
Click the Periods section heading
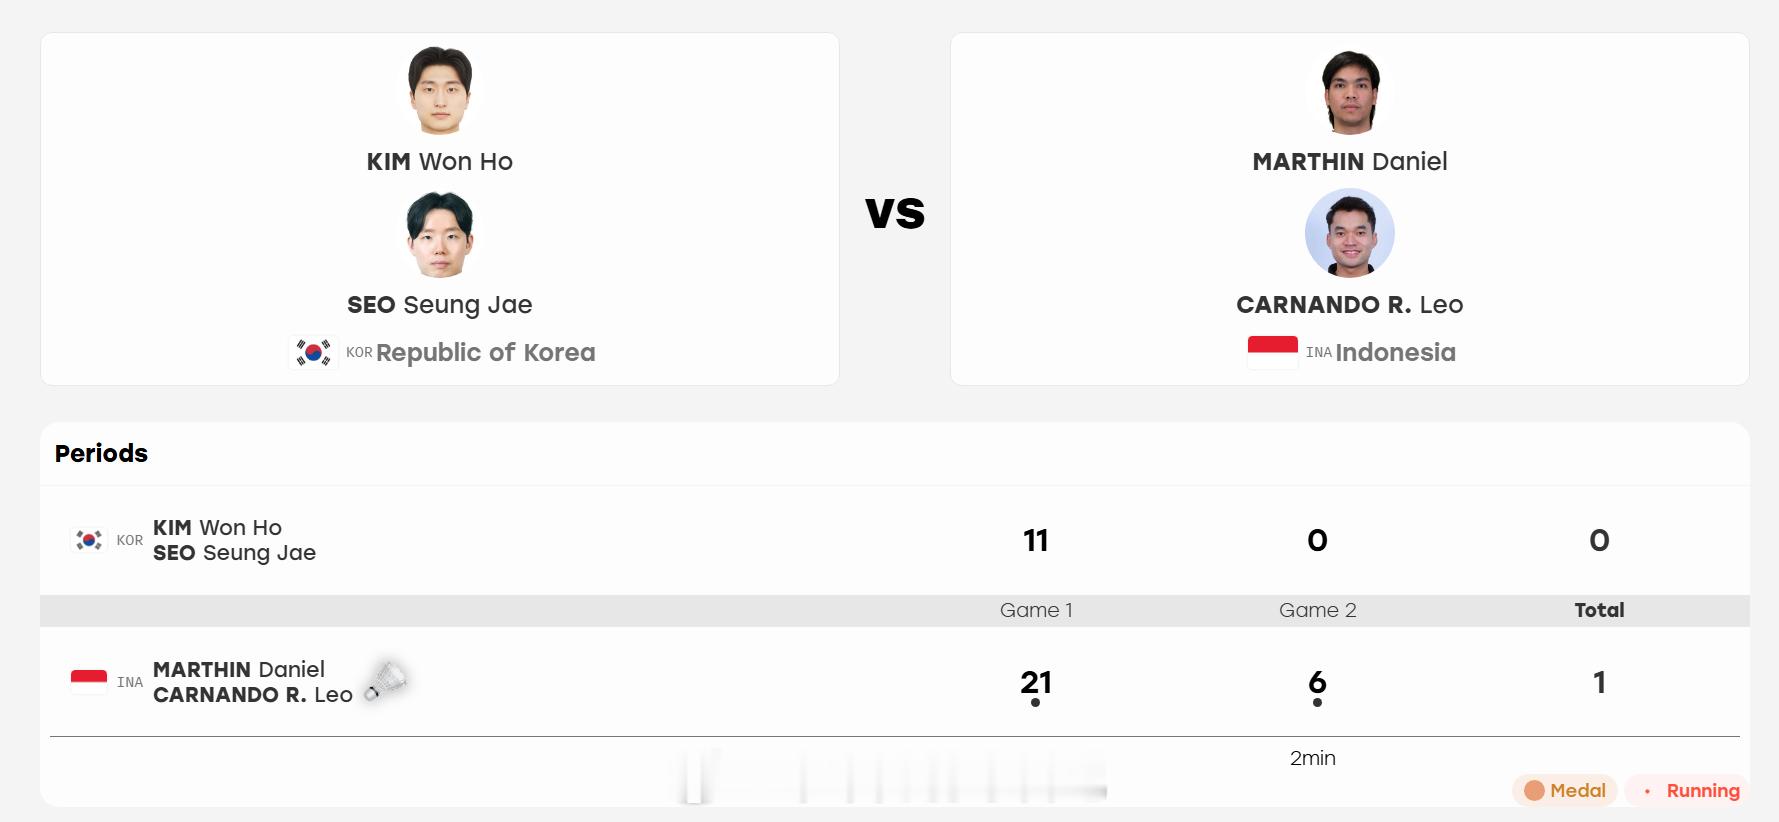pos(101,453)
